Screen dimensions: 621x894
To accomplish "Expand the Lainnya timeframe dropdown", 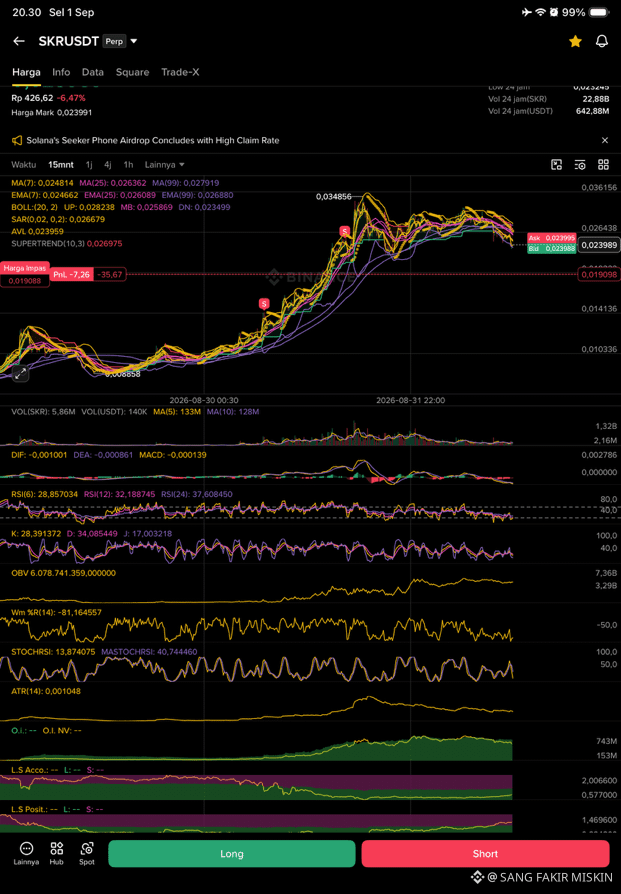I will pos(164,165).
